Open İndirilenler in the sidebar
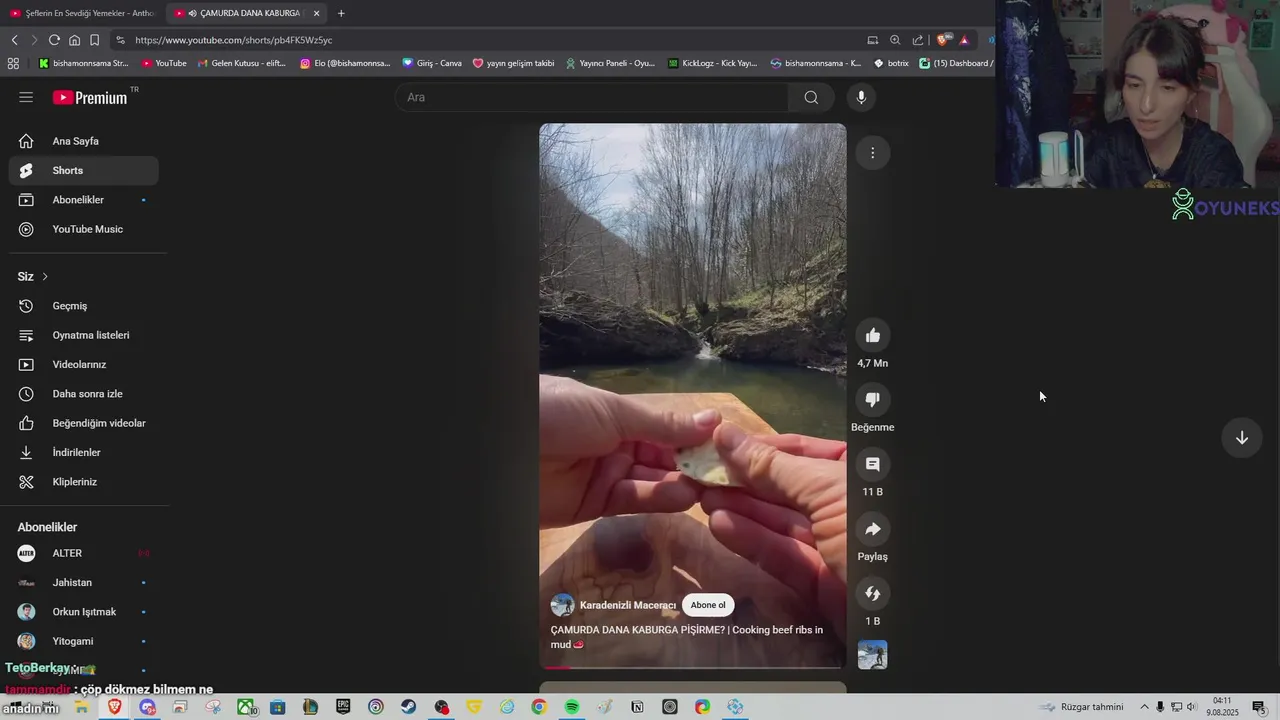Screen dimensions: 1280x720 (x=83, y=452)
